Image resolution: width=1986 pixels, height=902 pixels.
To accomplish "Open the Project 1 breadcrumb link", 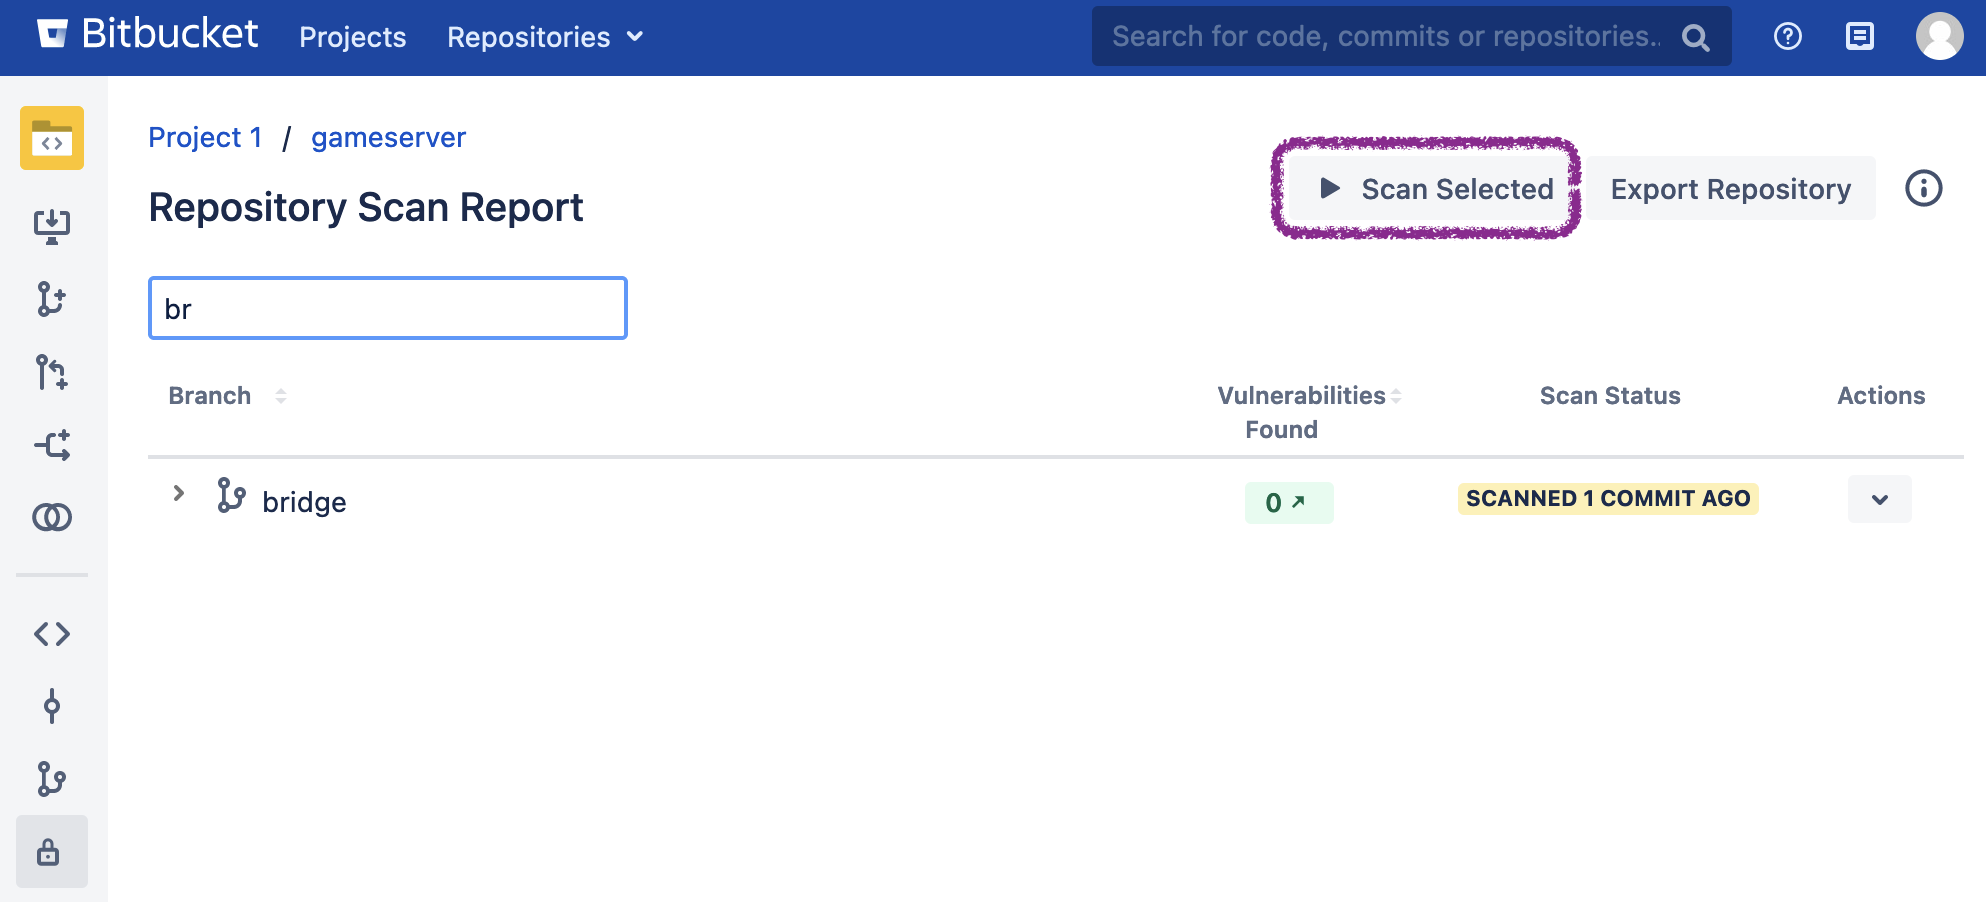I will coord(205,137).
